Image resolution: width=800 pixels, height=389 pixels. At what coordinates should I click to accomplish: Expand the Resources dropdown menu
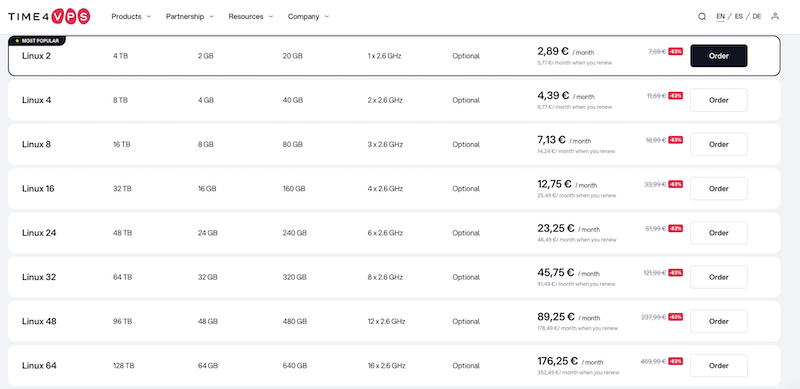pos(251,16)
